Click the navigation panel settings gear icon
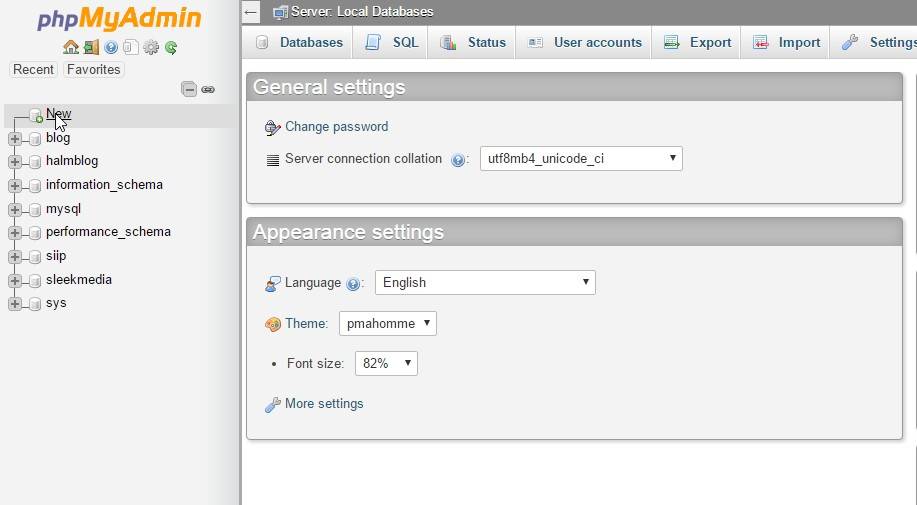 151,47
